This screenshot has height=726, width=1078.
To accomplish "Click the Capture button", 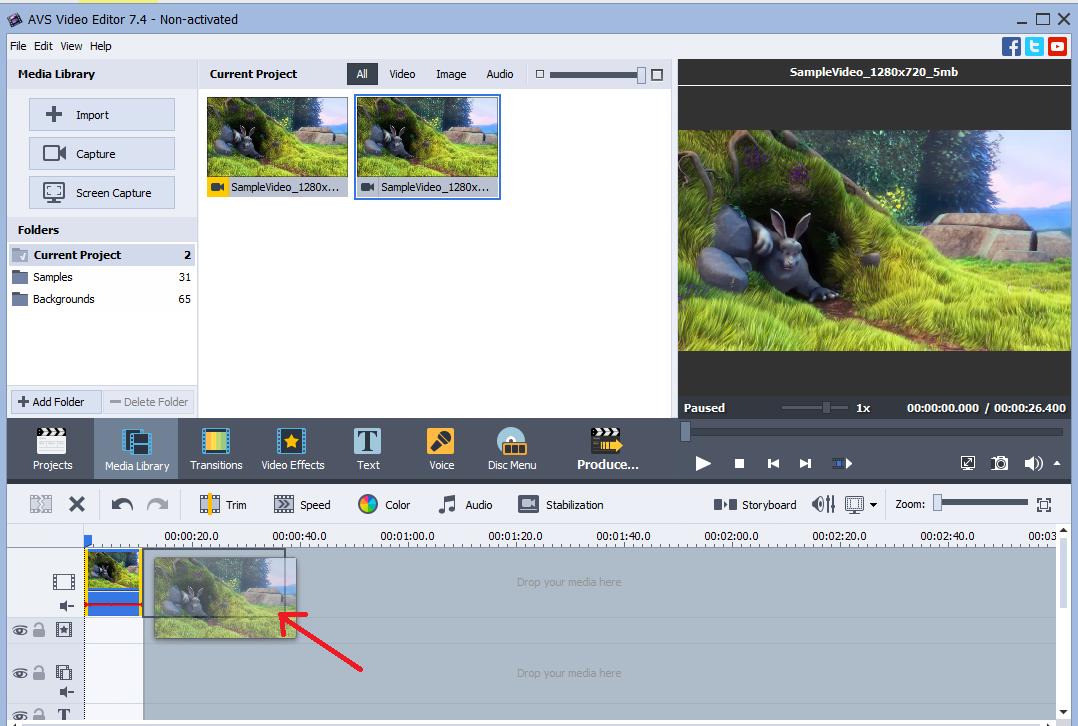I will 102,153.
